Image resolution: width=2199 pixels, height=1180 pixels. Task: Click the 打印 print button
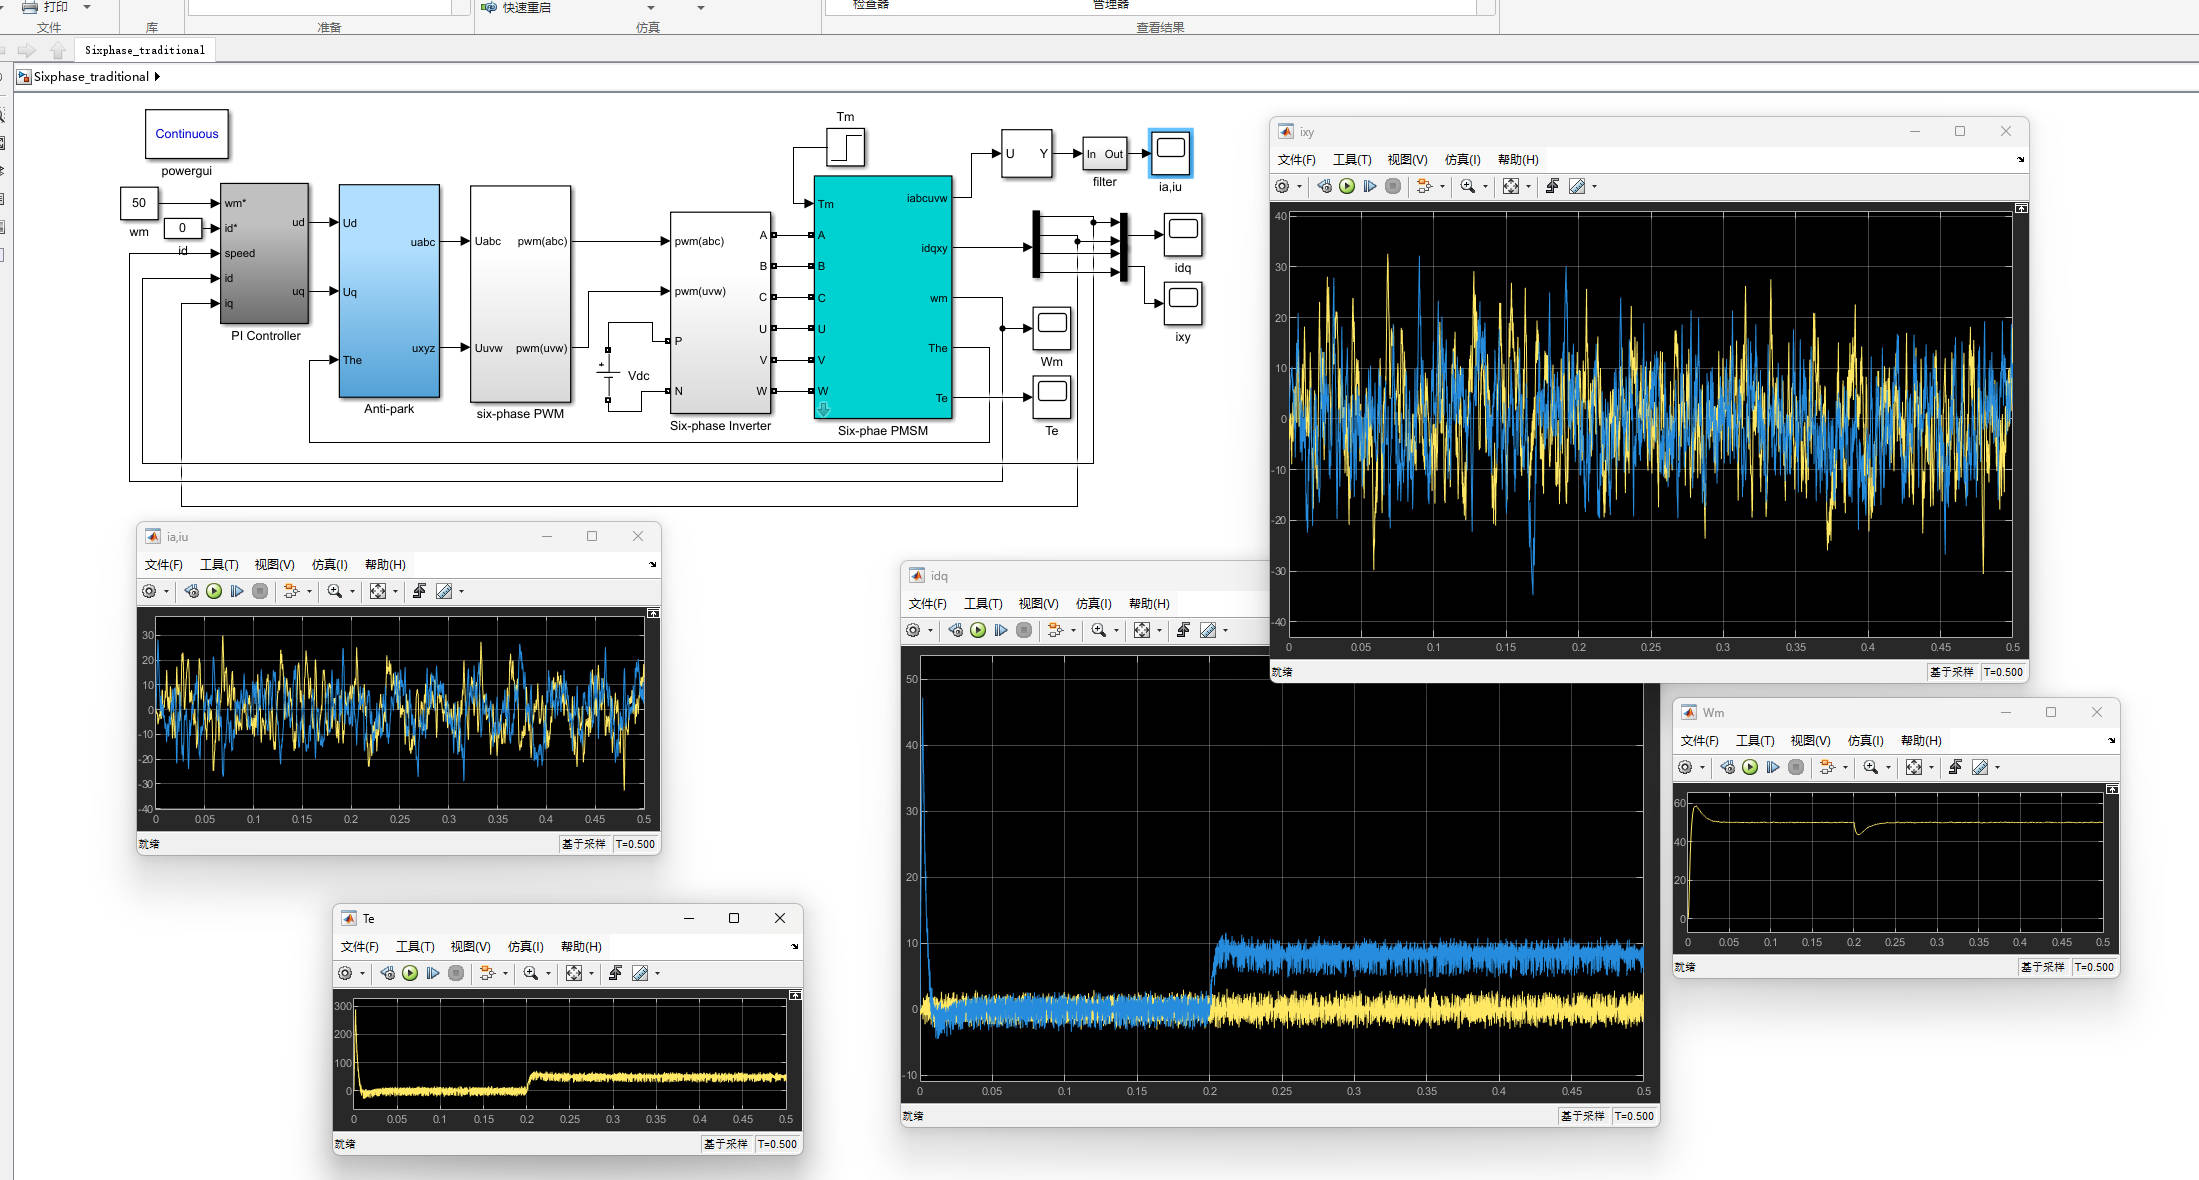click(46, 7)
